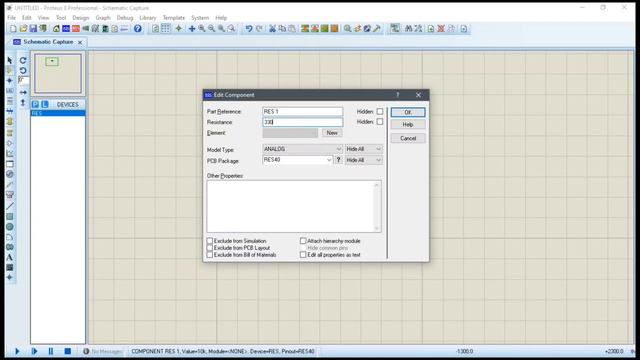Screen dimensions: 640x360
Task: Click OK in Edit Component dialog
Action: coord(408,112)
